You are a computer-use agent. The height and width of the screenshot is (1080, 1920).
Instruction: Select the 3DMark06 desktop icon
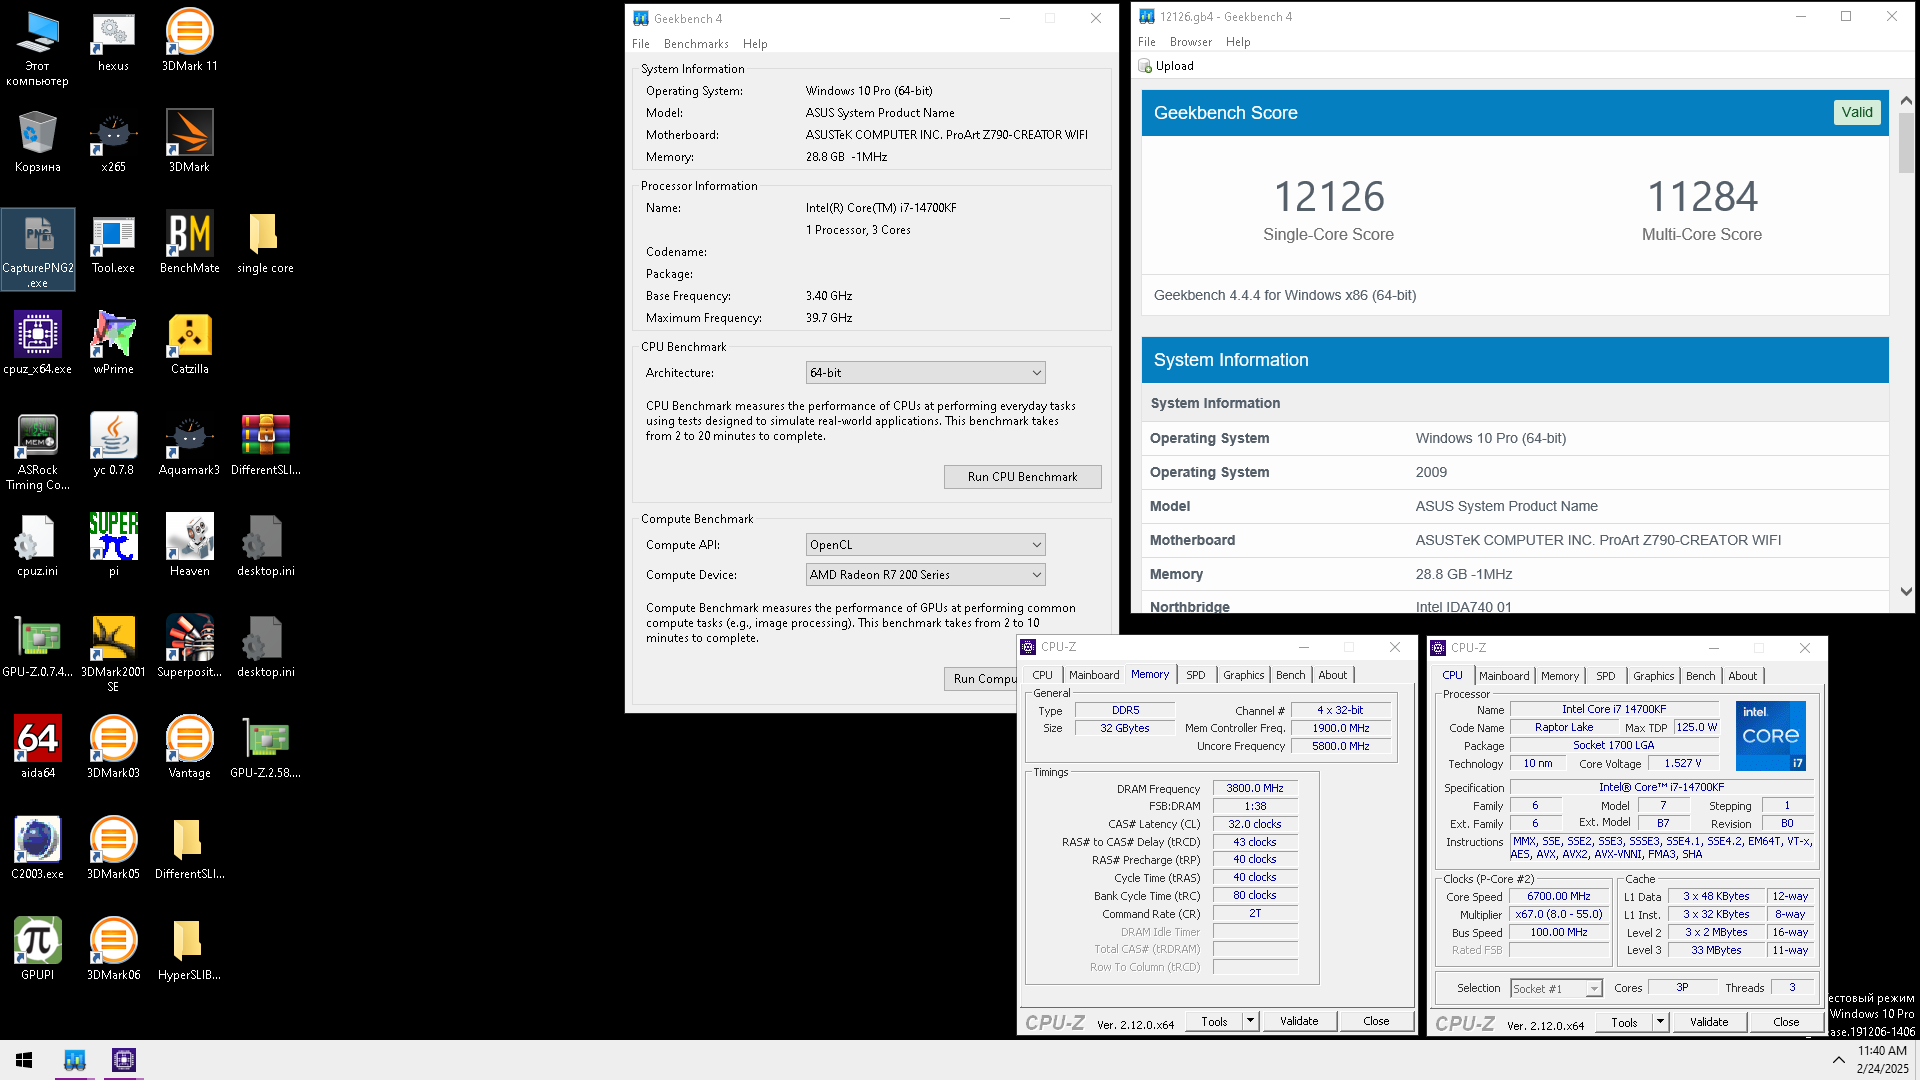(x=113, y=949)
